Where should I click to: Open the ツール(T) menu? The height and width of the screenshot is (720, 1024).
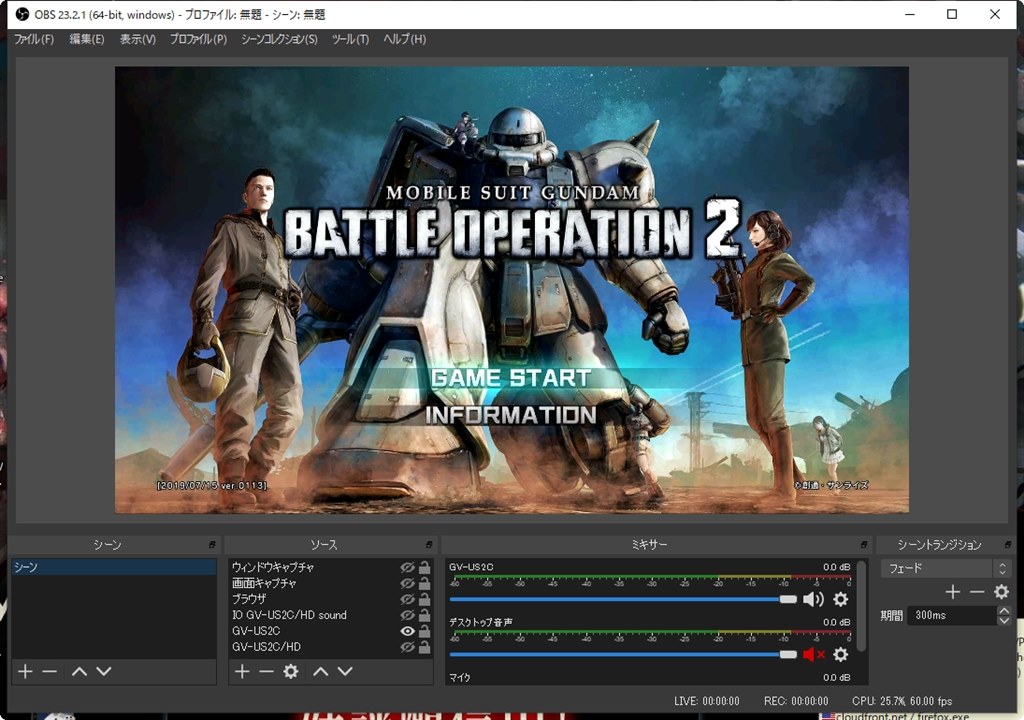(x=350, y=39)
